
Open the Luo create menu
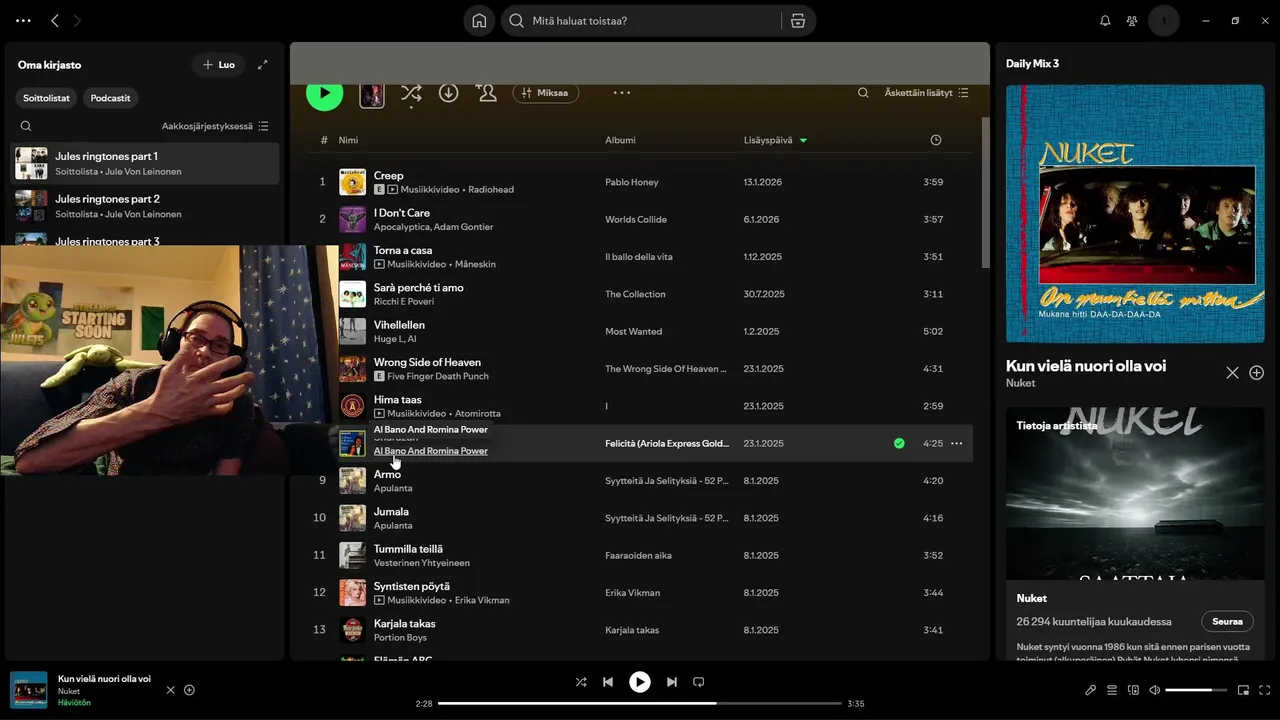click(x=218, y=65)
